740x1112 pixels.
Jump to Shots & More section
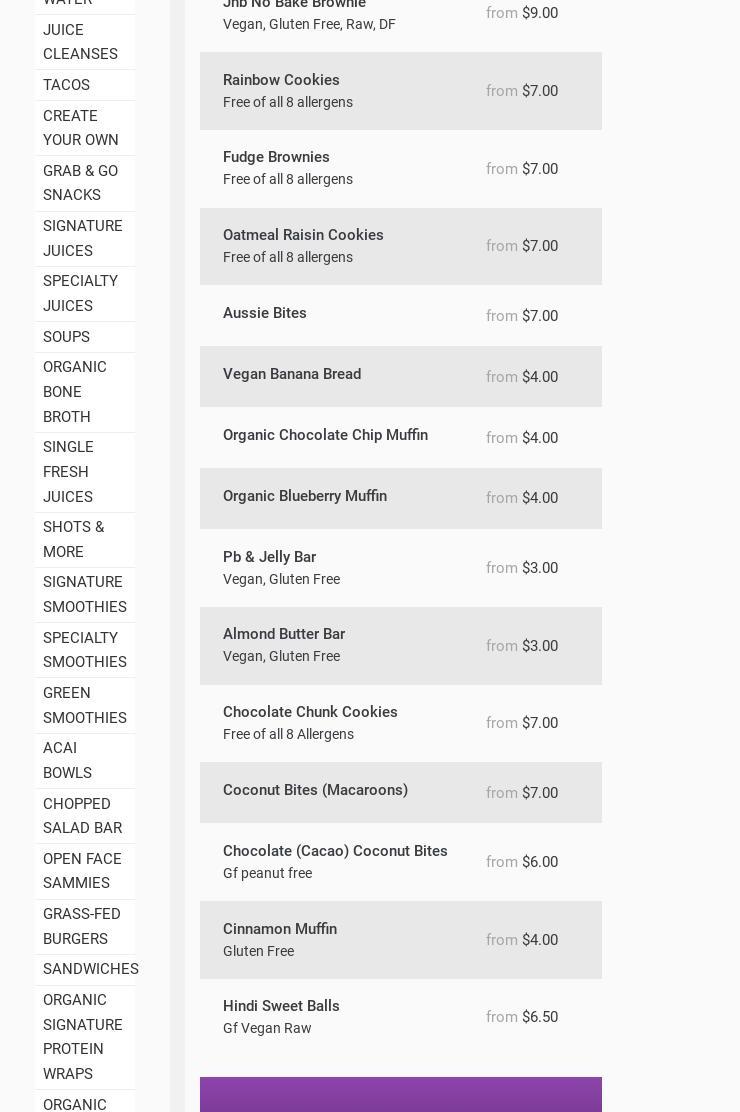click(73, 539)
